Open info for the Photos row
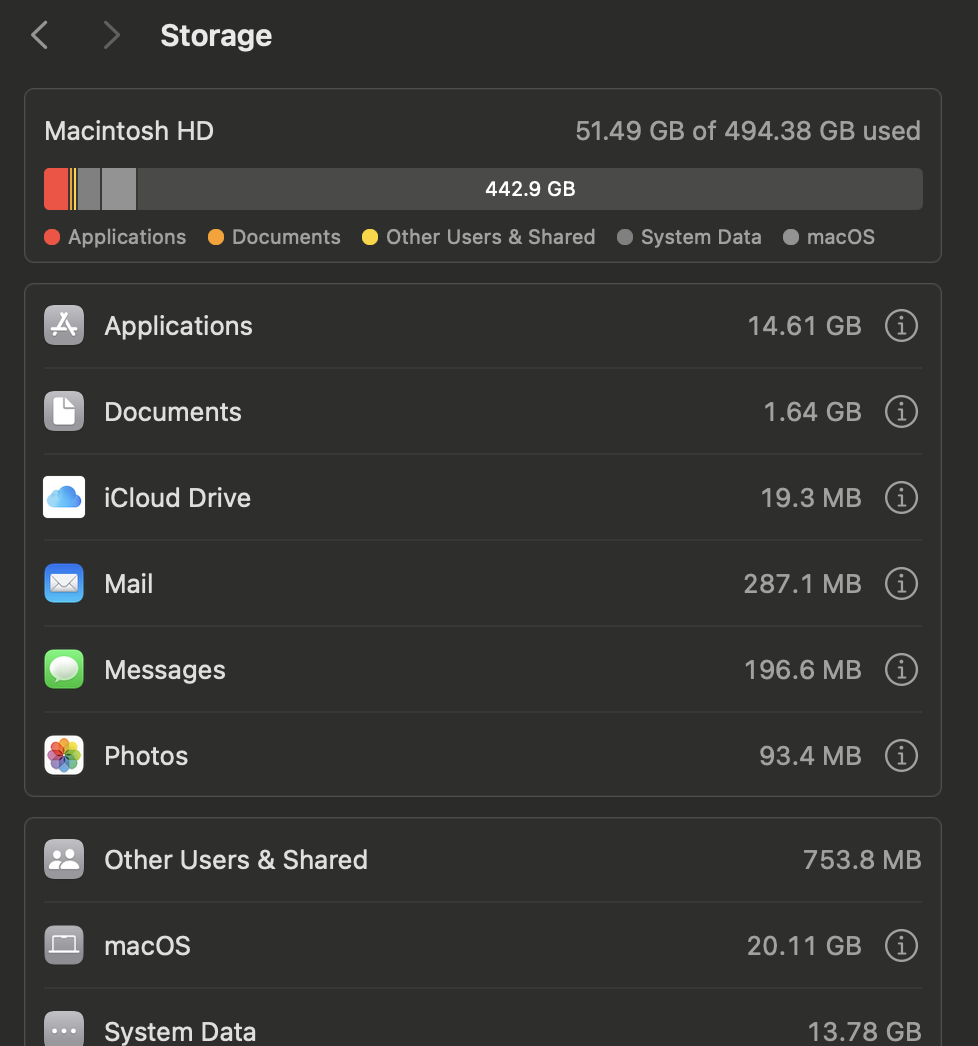The width and height of the screenshot is (978, 1046). (901, 756)
